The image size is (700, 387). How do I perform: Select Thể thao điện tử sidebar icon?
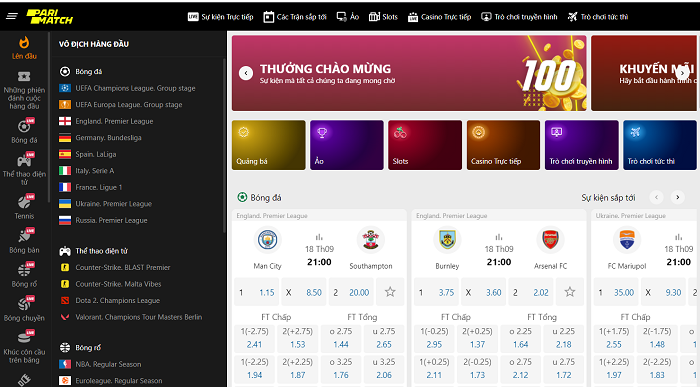point(24,169)
